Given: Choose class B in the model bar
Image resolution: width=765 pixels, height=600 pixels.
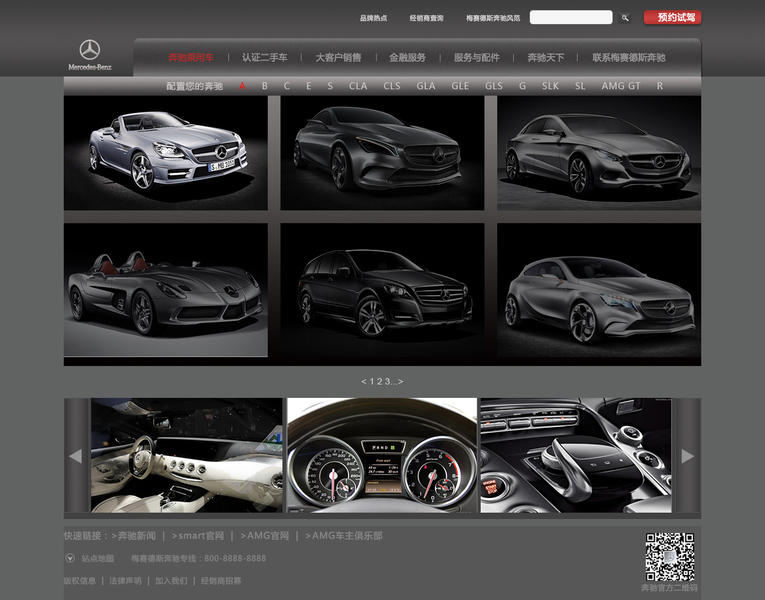Looking at the screenshot, I should pos(264,86).
